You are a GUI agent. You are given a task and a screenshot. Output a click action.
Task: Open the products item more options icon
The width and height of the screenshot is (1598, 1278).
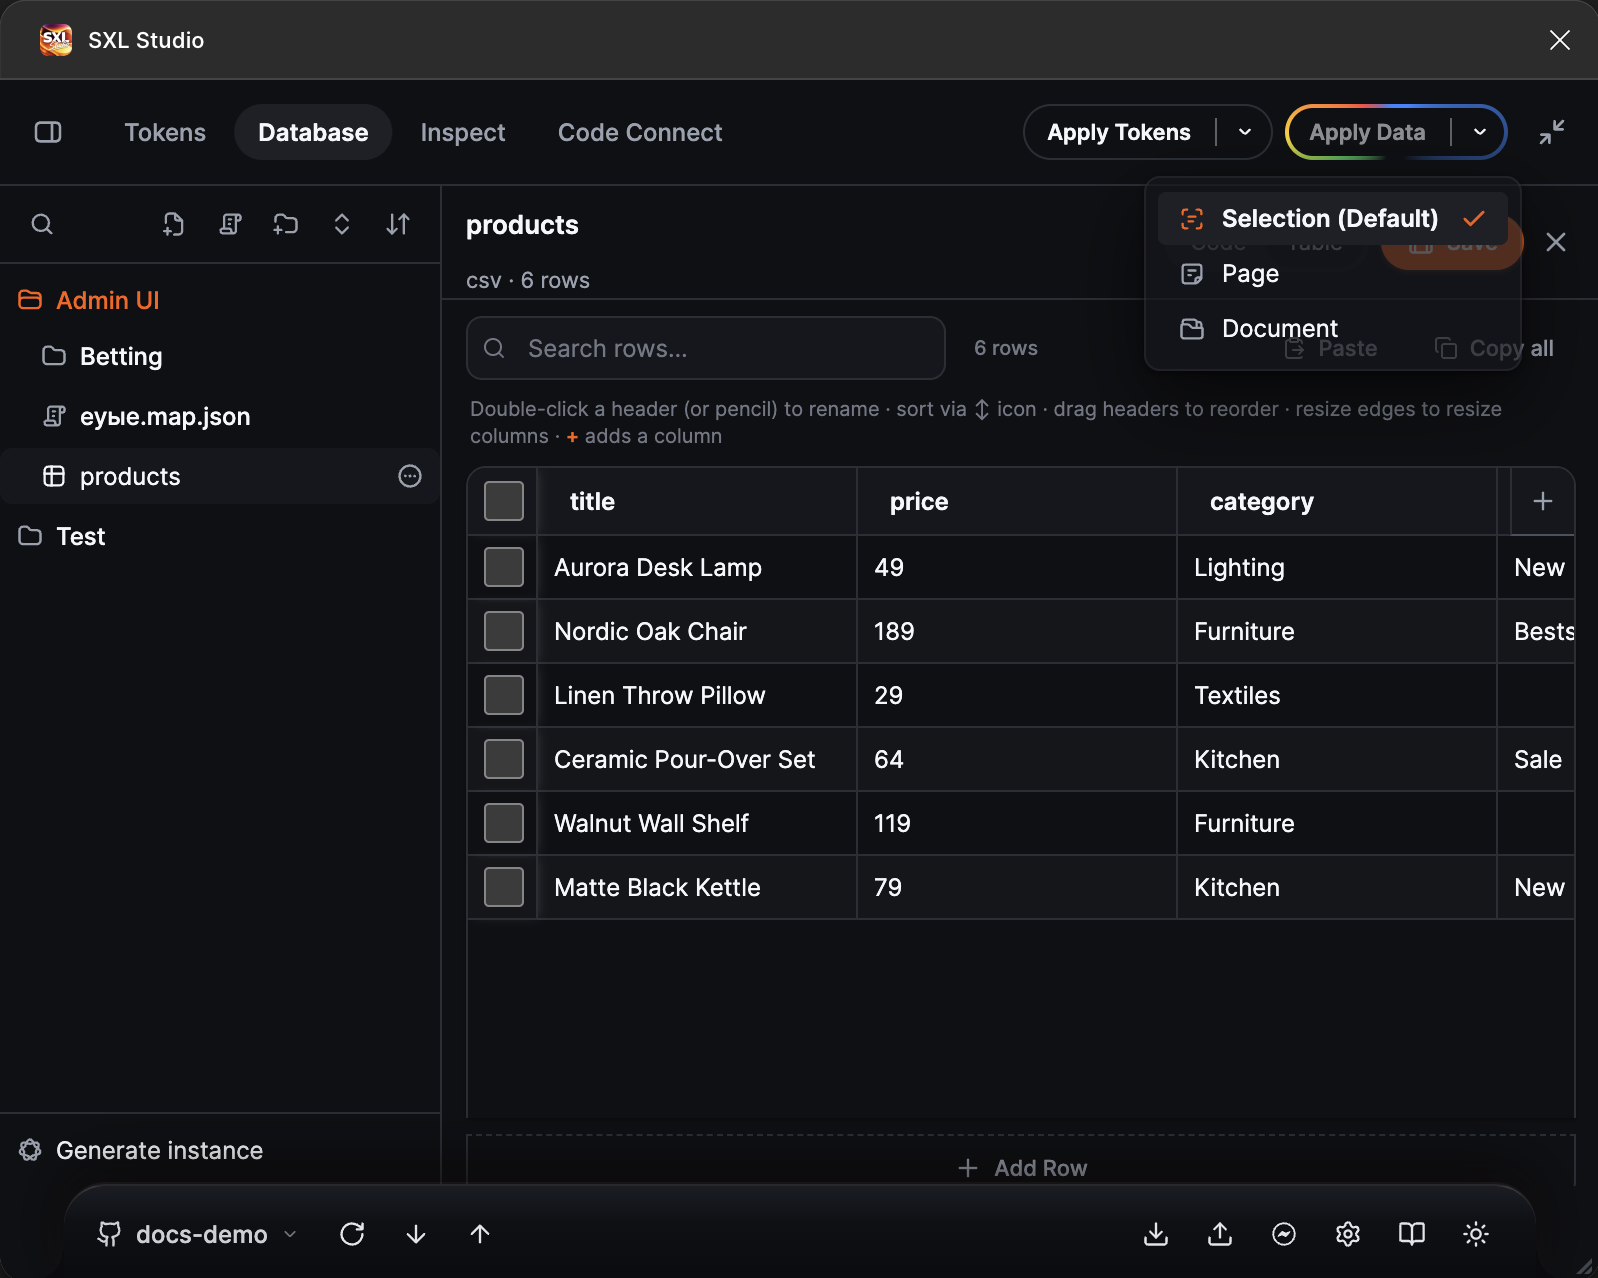coord(410,476)
